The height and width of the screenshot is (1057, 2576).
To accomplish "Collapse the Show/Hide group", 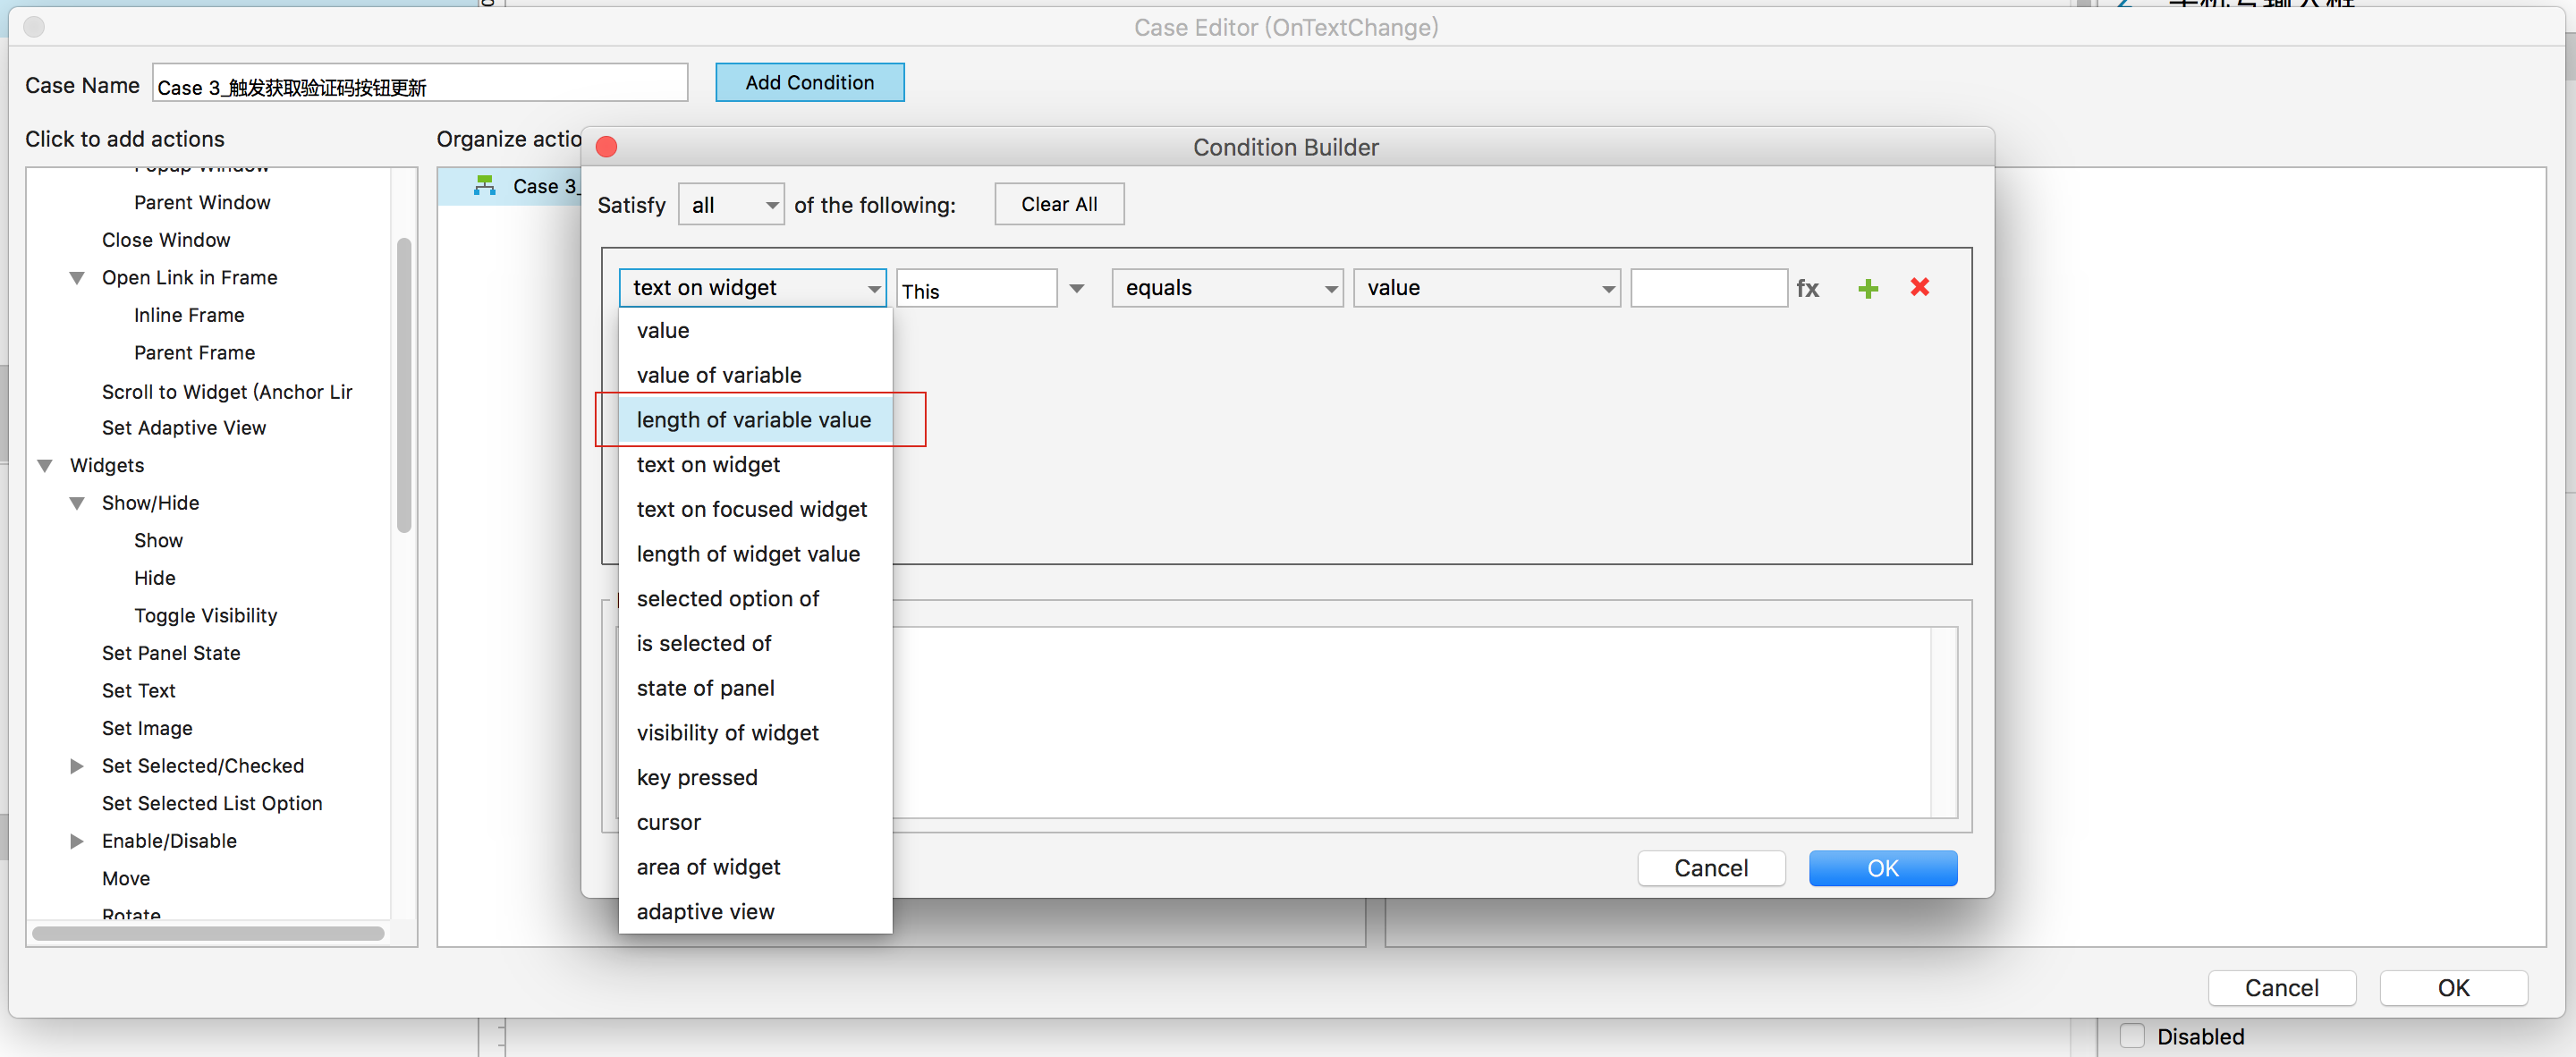I will 77,503.
